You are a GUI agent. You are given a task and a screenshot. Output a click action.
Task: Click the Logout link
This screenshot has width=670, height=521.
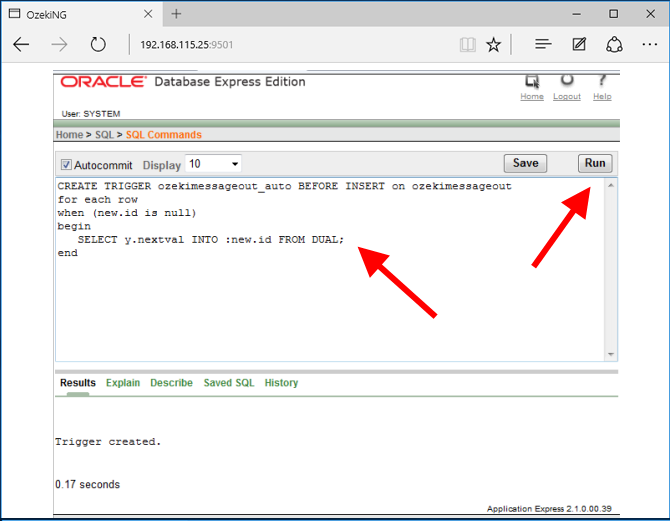coord(566,97)
